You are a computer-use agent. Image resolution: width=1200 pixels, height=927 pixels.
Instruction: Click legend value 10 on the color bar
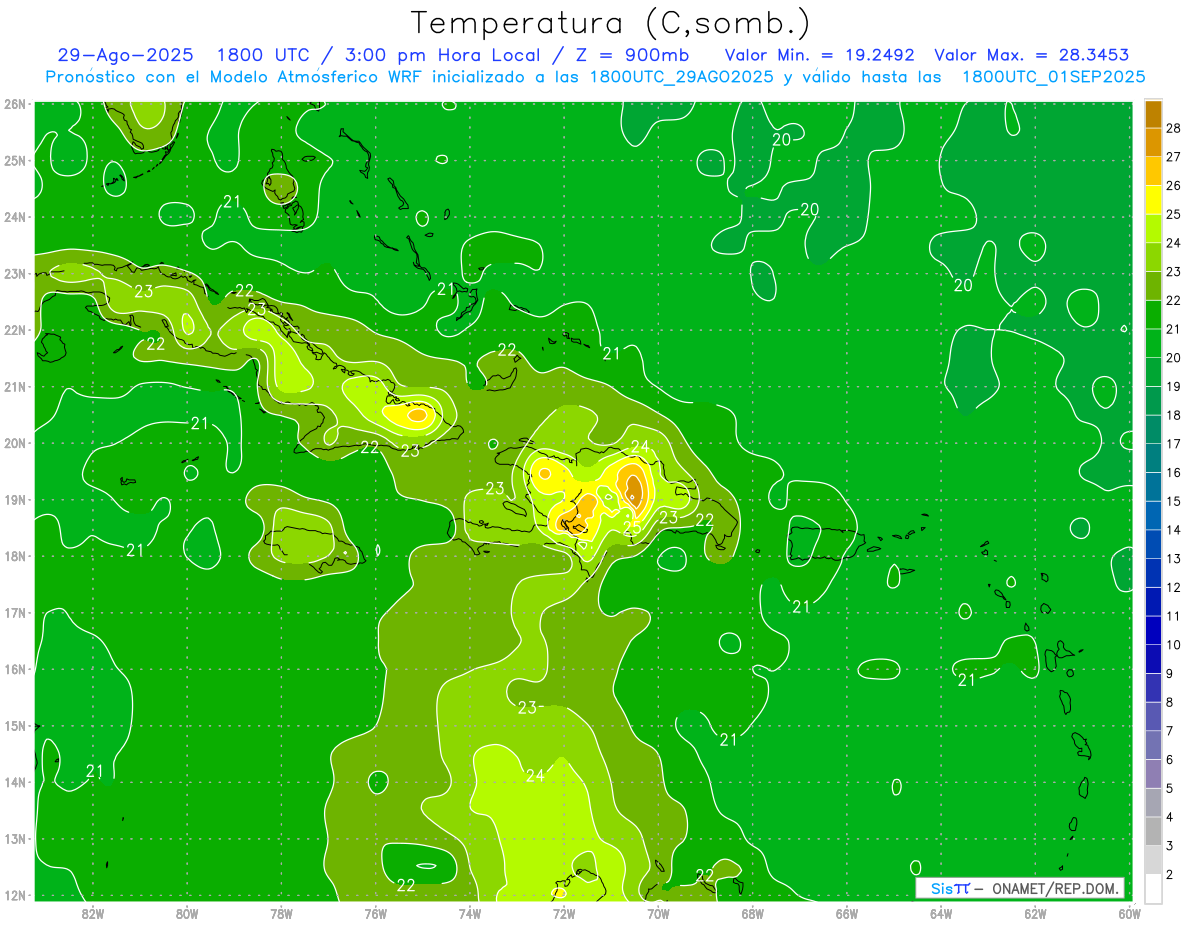[1174, 645]
